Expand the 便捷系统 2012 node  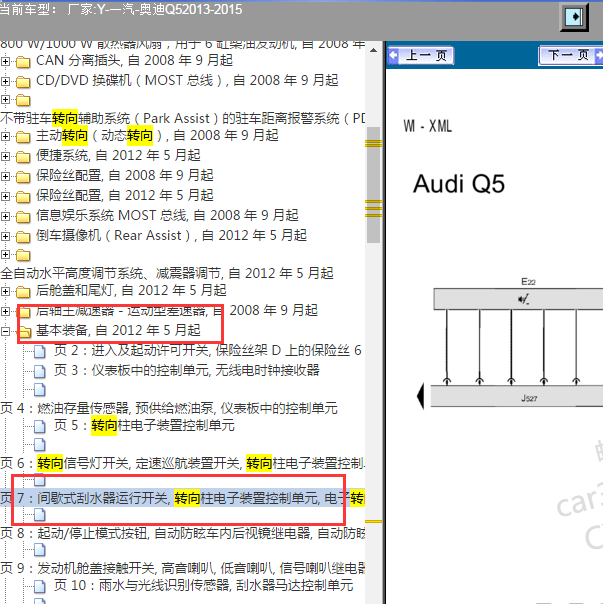(x=5, y=156)
